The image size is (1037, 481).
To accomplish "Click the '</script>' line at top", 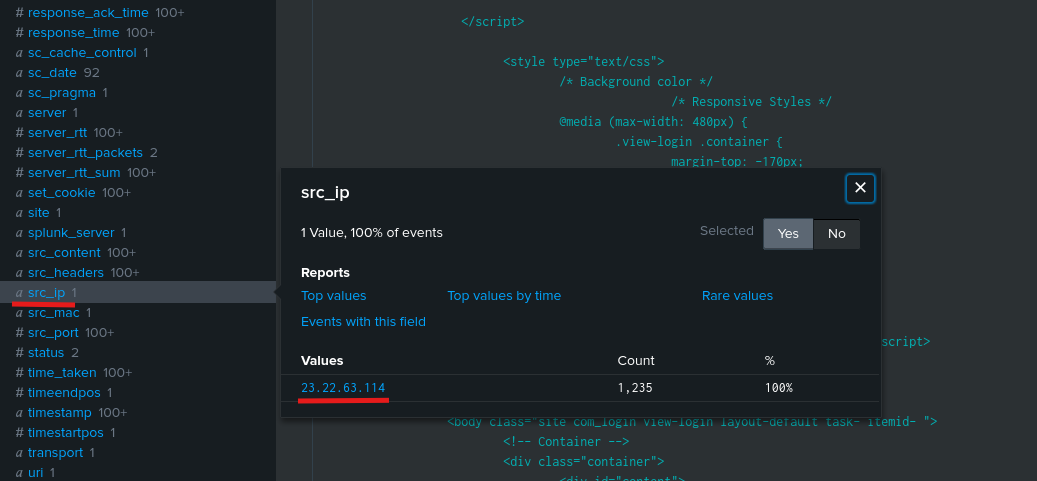I will 492,21.
